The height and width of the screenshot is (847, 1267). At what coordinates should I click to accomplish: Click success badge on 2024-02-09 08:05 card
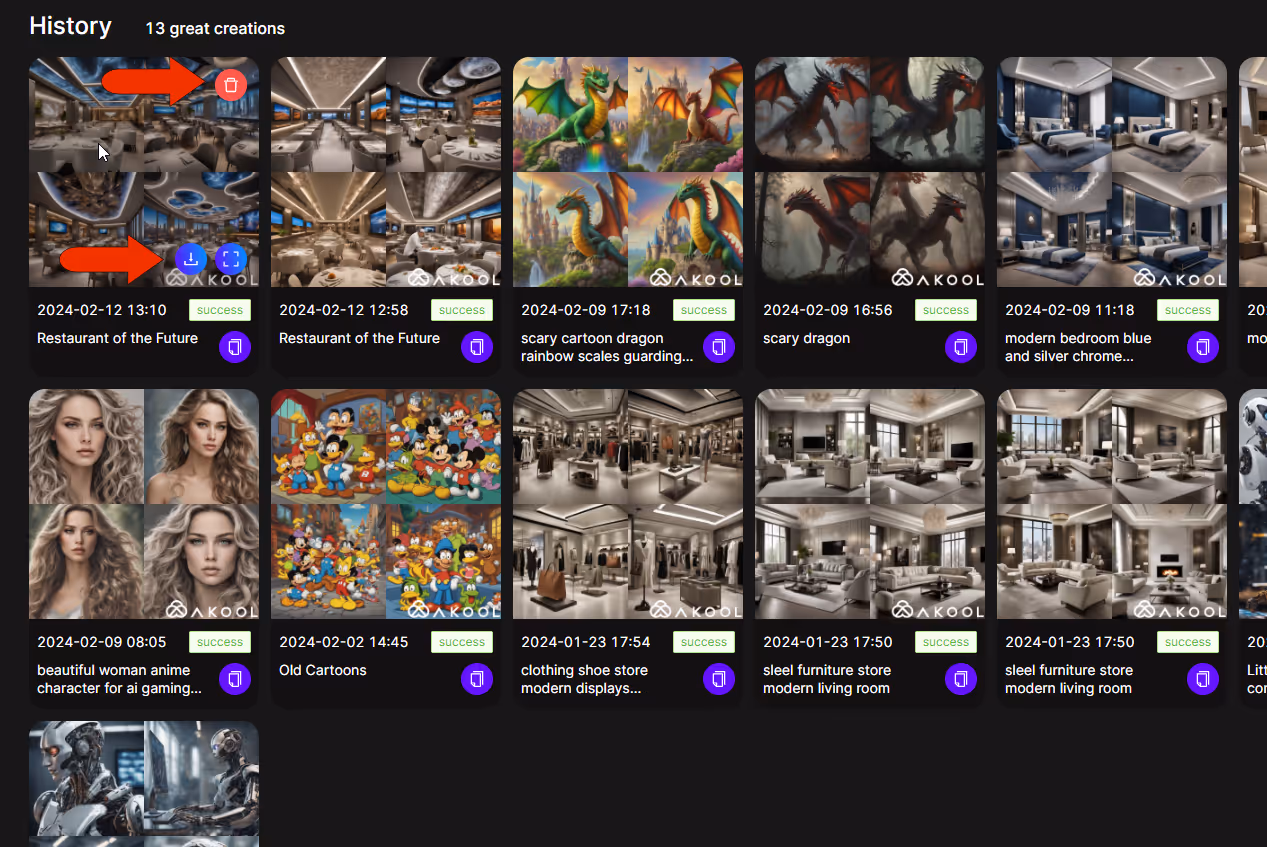click(x=220, y=642)
